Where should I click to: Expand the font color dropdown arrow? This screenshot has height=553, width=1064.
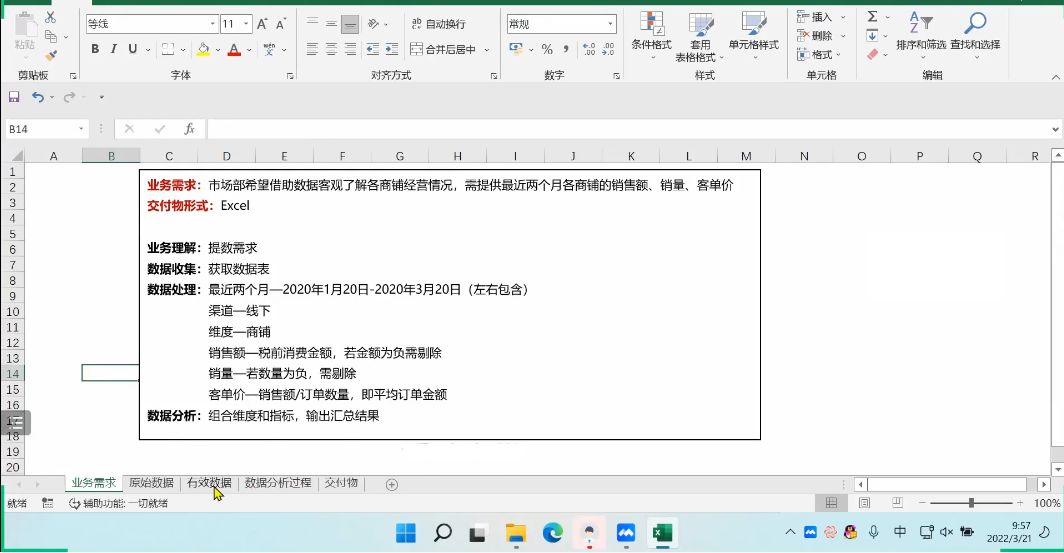(x=249, y=50)
